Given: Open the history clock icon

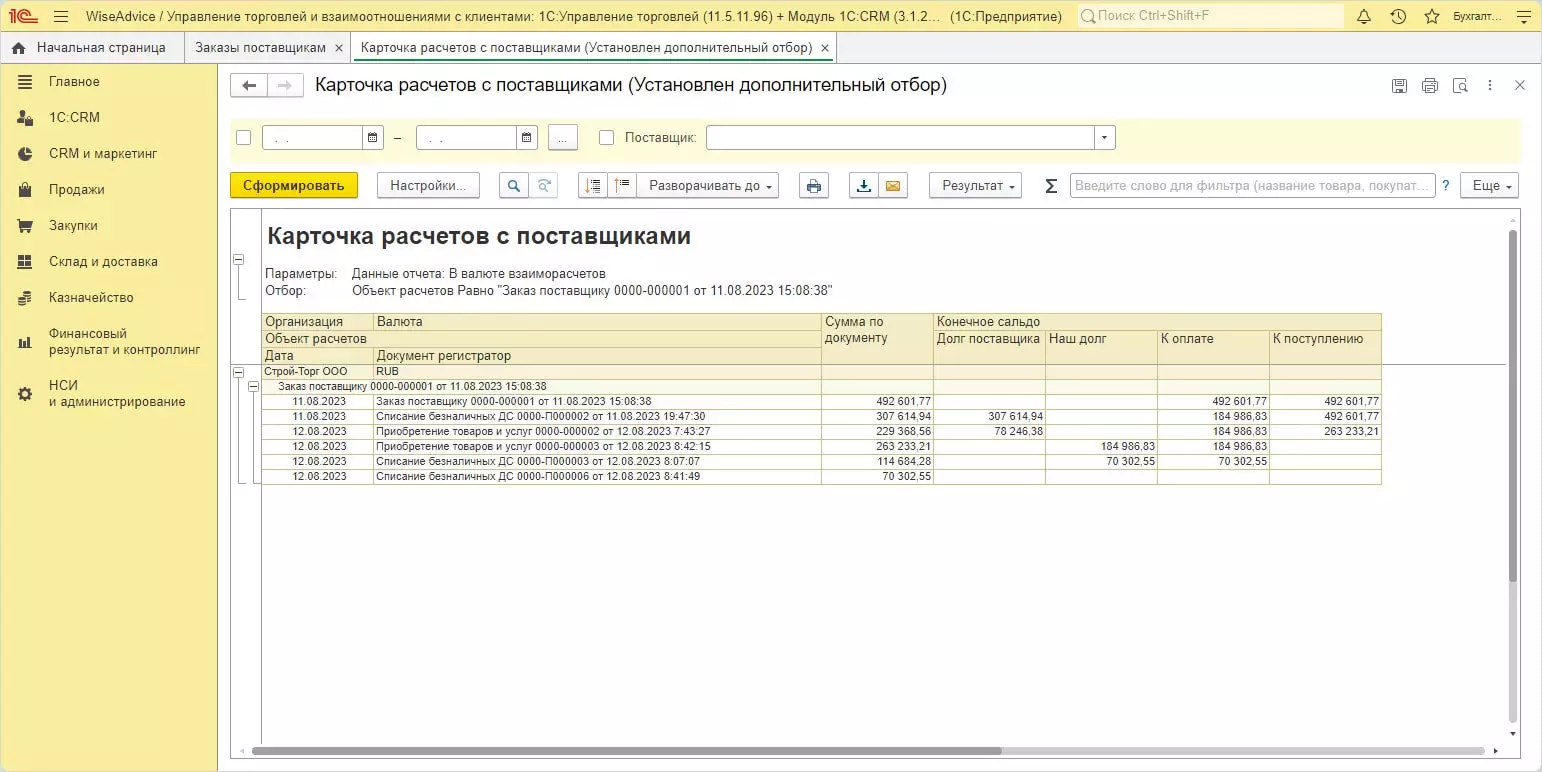Looking at the screenshot, I should (x=1398, y=17).
